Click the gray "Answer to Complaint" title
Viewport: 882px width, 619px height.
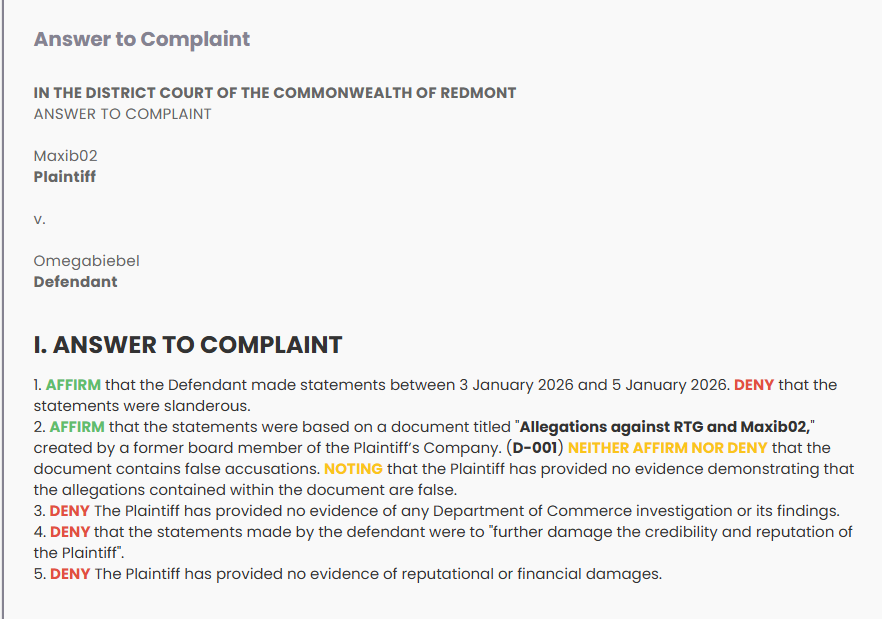pyautogui.click(x=142, y=40)
